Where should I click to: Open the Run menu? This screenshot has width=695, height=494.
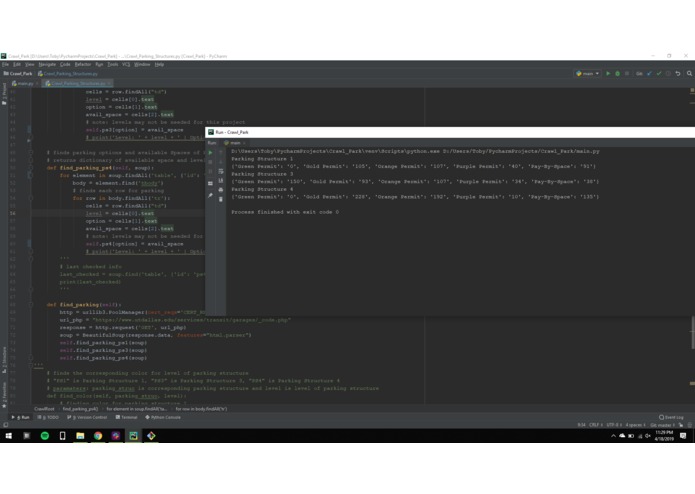point(99,65)
